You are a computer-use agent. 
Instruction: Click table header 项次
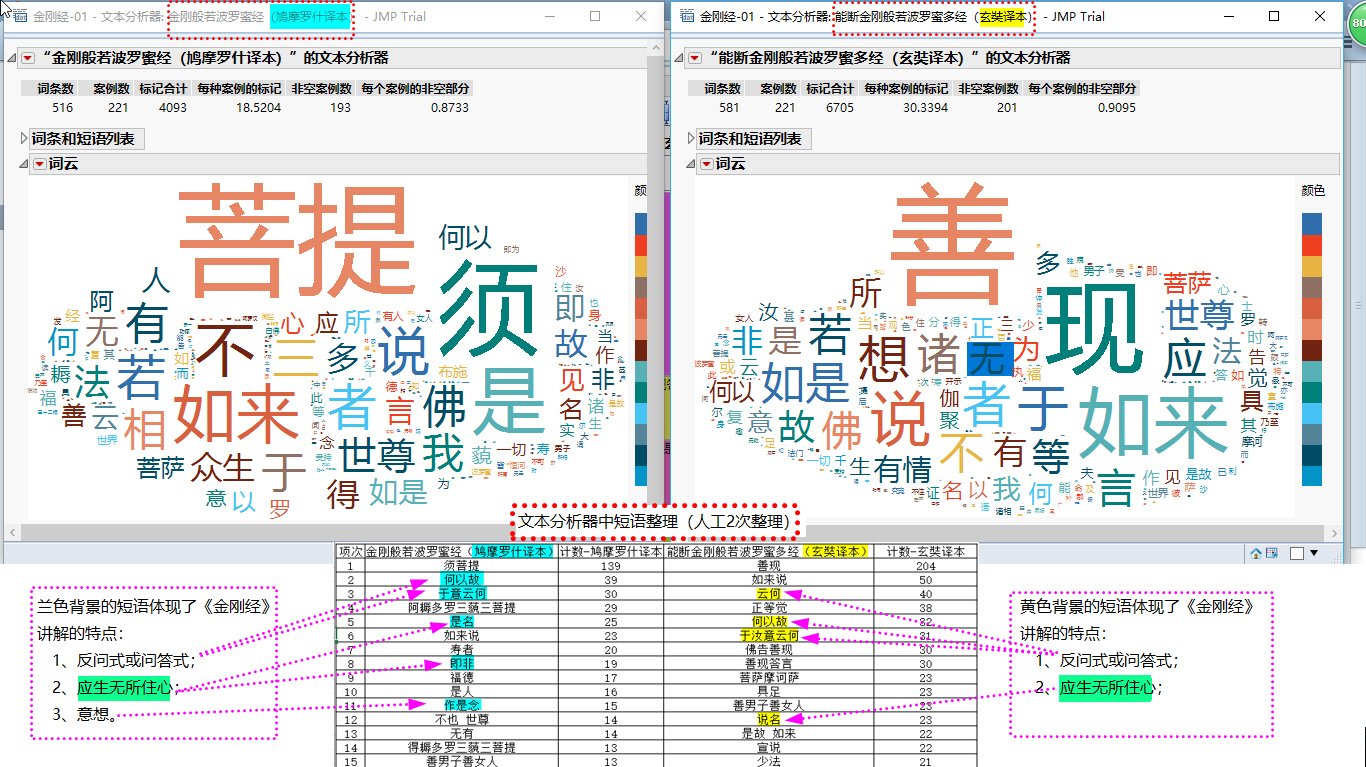350,552
